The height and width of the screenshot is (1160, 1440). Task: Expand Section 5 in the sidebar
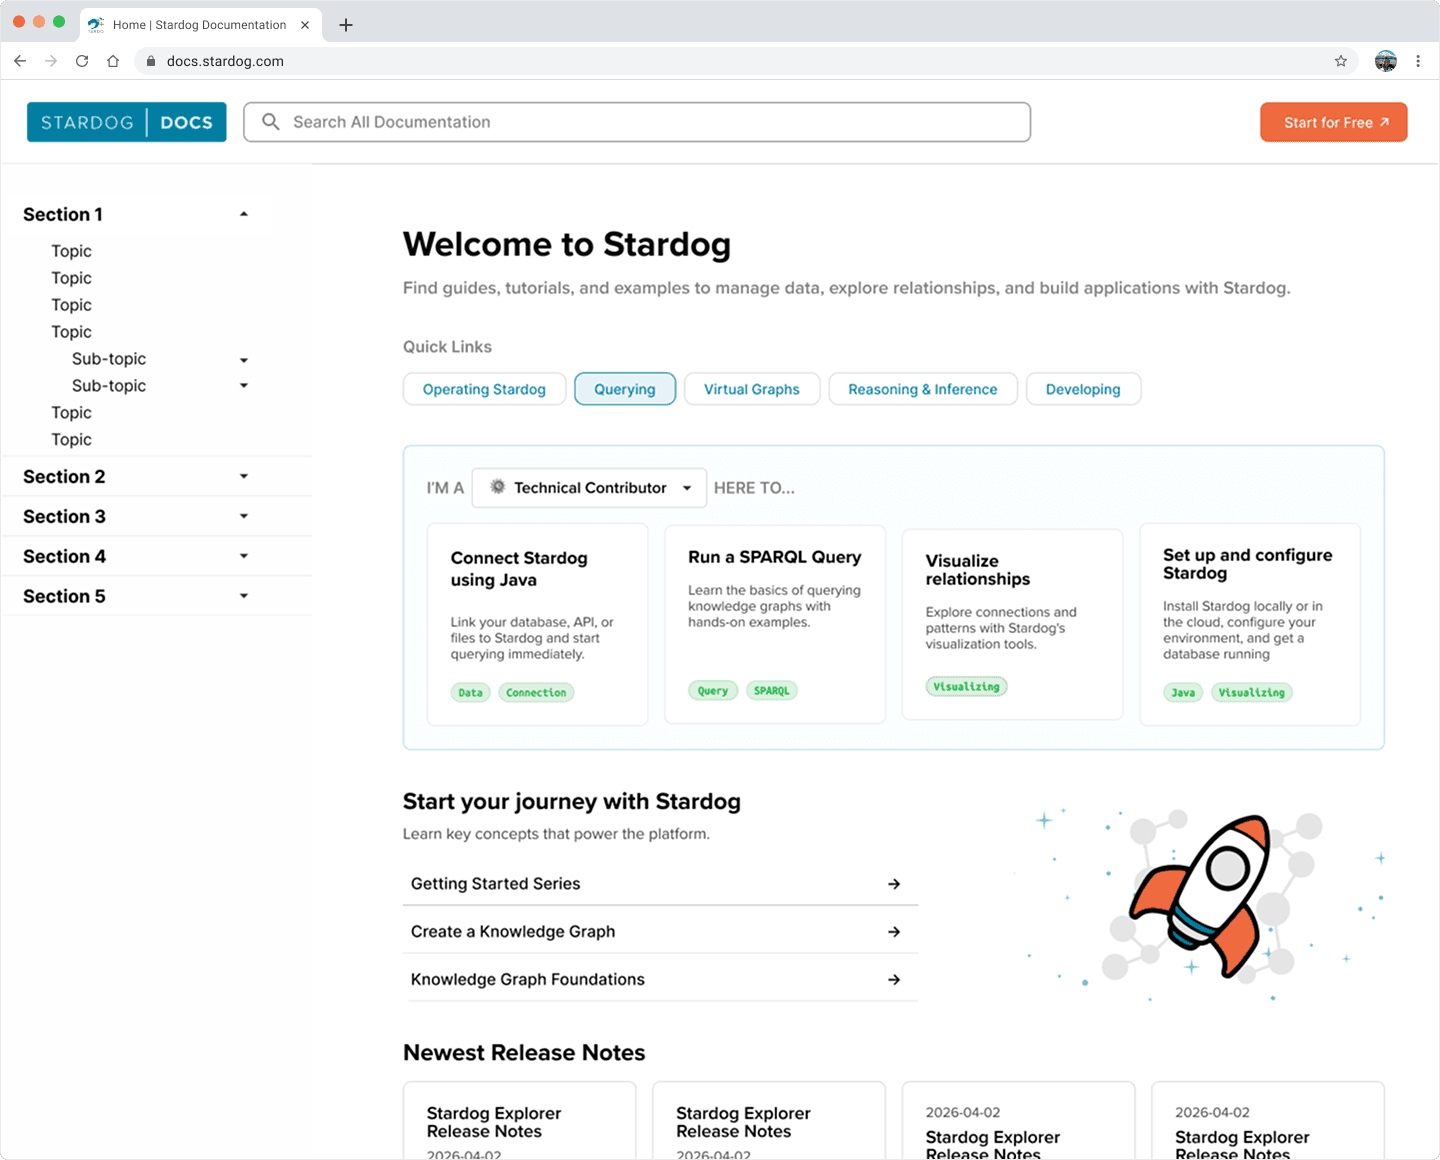coord(244,596)
